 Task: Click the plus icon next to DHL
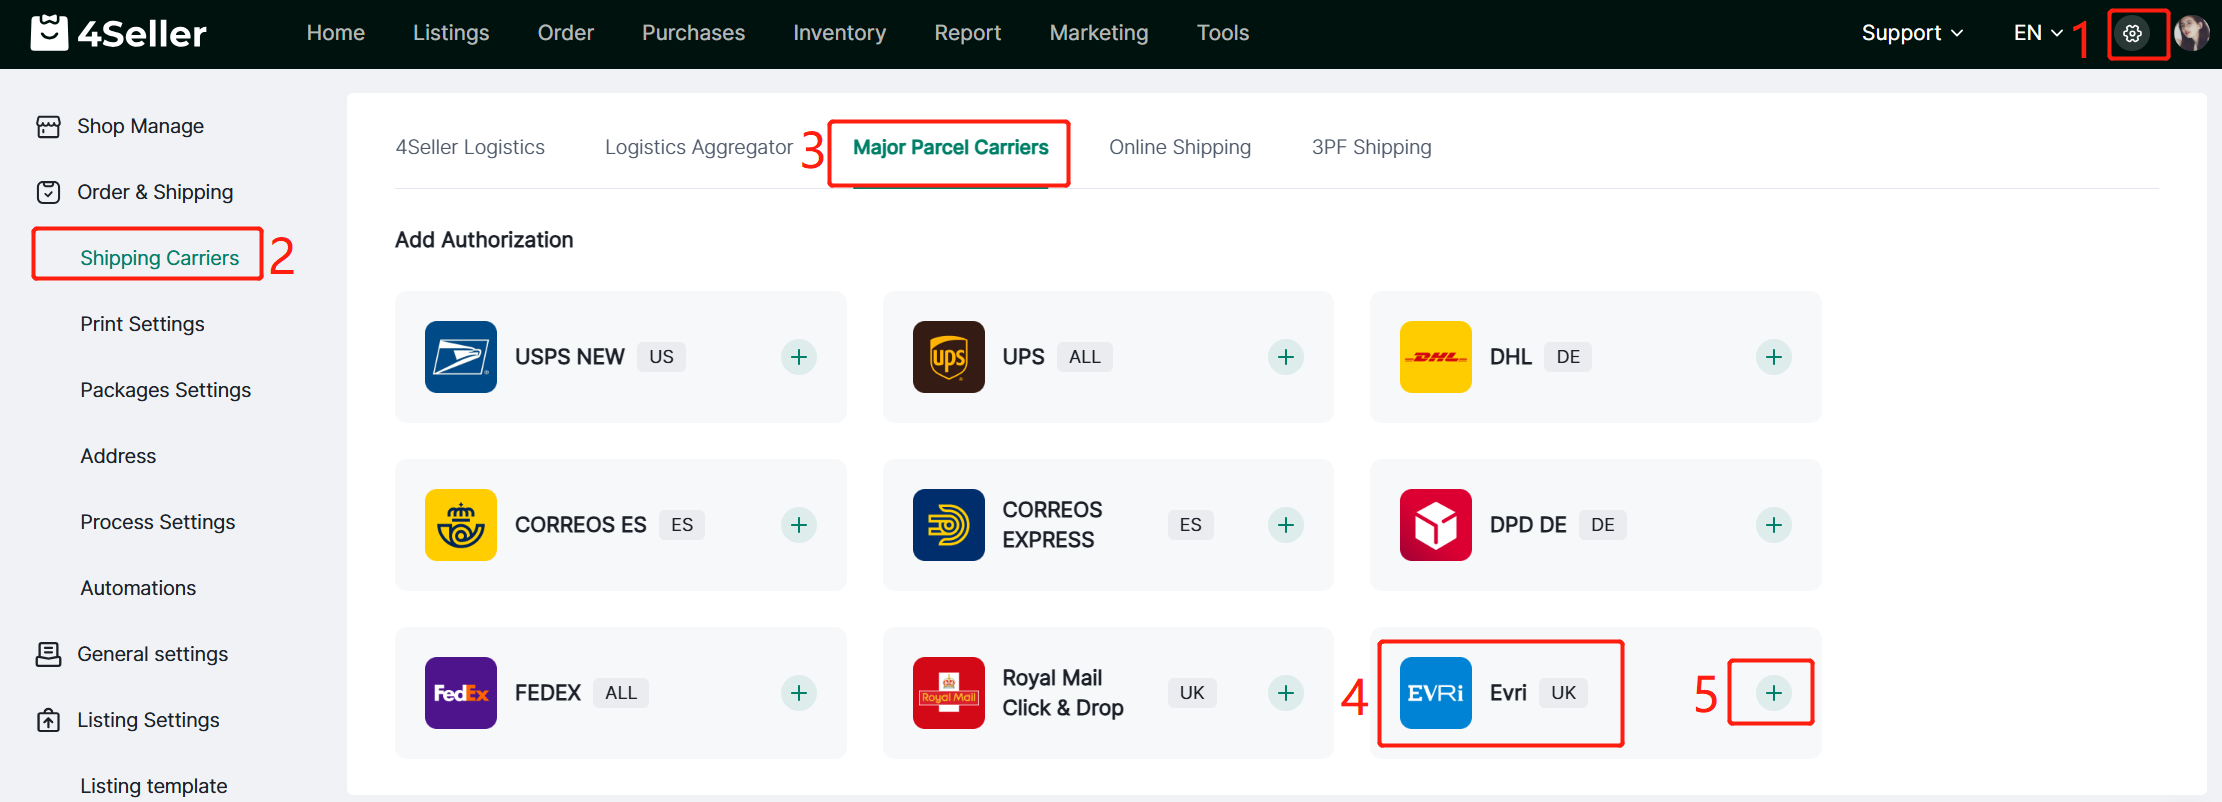1772,357
